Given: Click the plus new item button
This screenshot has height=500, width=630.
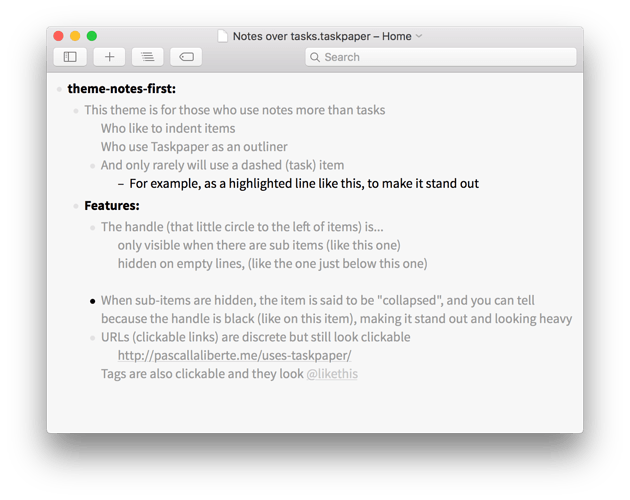Looking at the screenshot, I should point(109,57).
